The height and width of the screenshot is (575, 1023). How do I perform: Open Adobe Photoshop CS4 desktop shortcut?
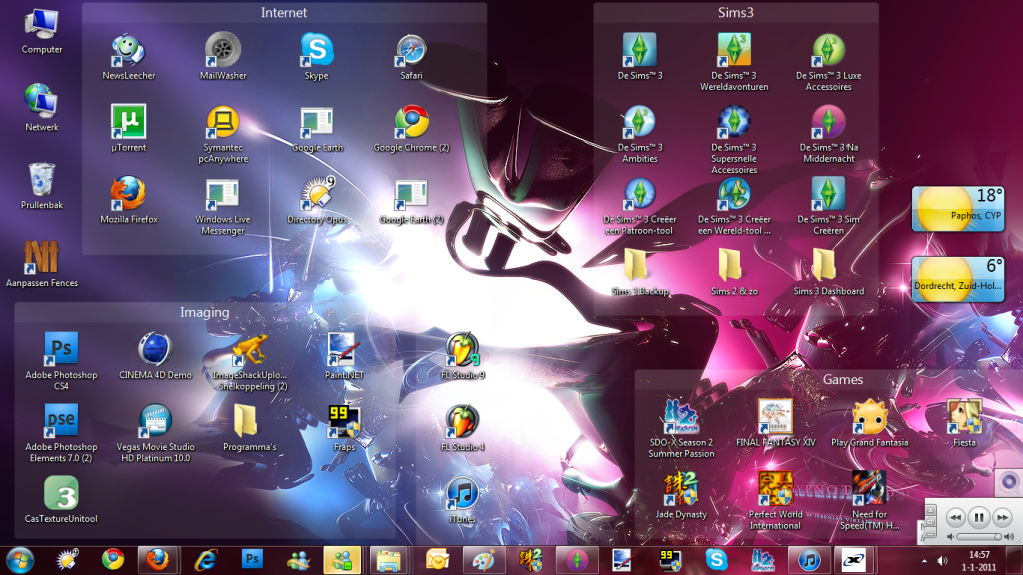61,361
